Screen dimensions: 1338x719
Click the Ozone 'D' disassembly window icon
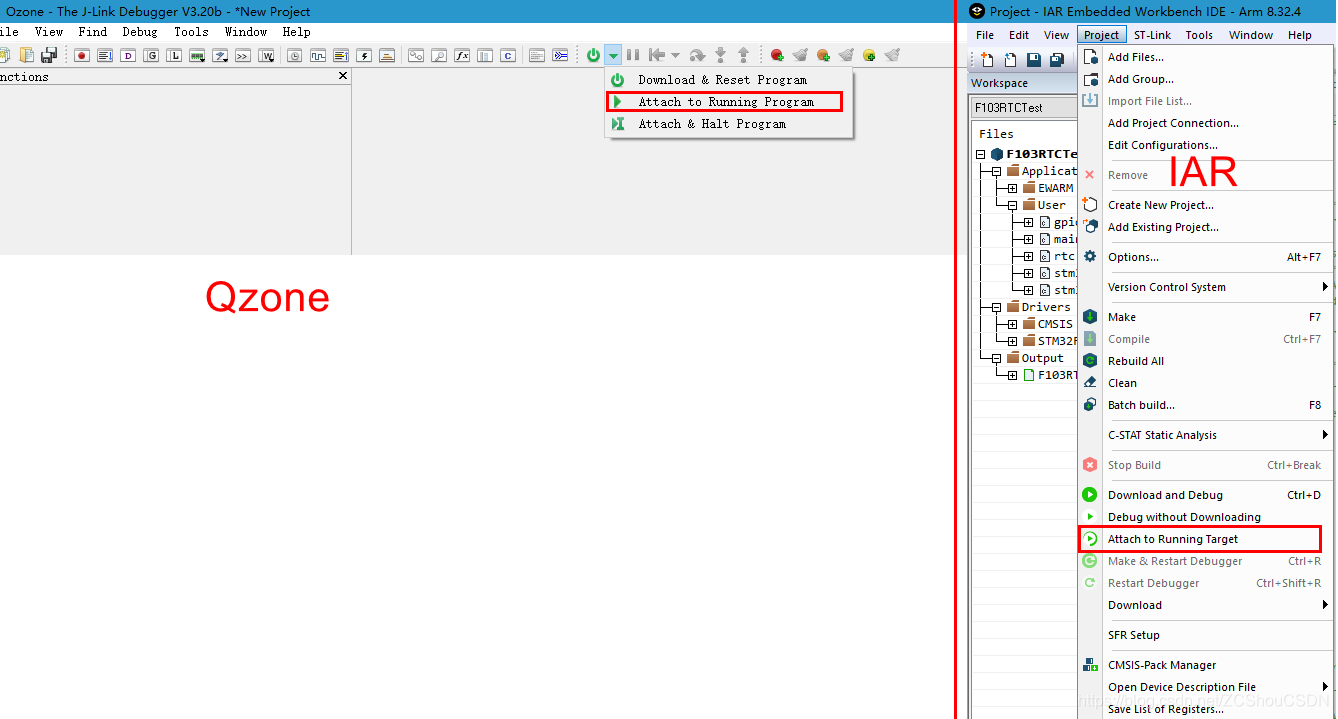pyautogui.click(x=128, y=55)
